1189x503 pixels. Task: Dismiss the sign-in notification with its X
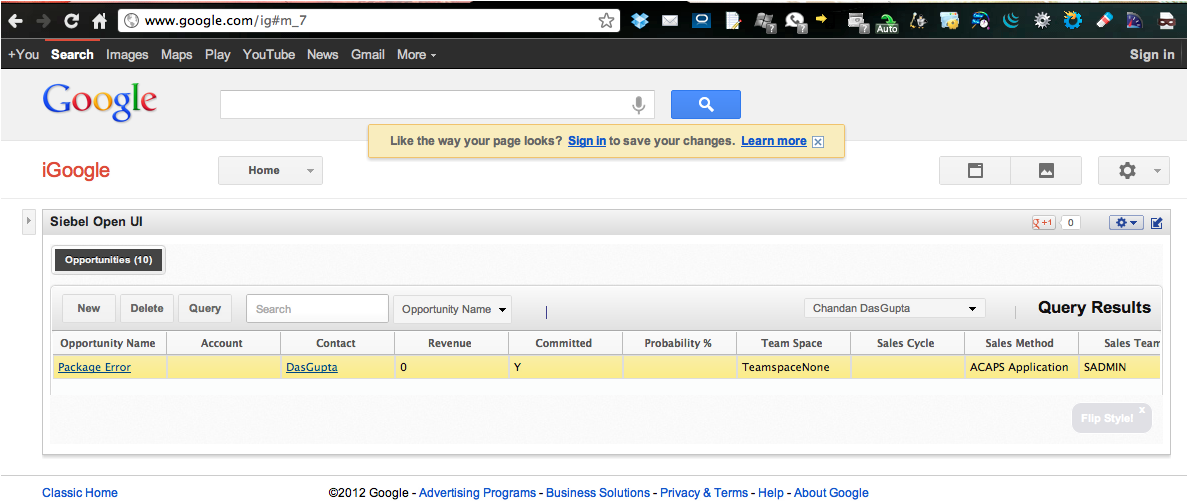tap(817, 142)
